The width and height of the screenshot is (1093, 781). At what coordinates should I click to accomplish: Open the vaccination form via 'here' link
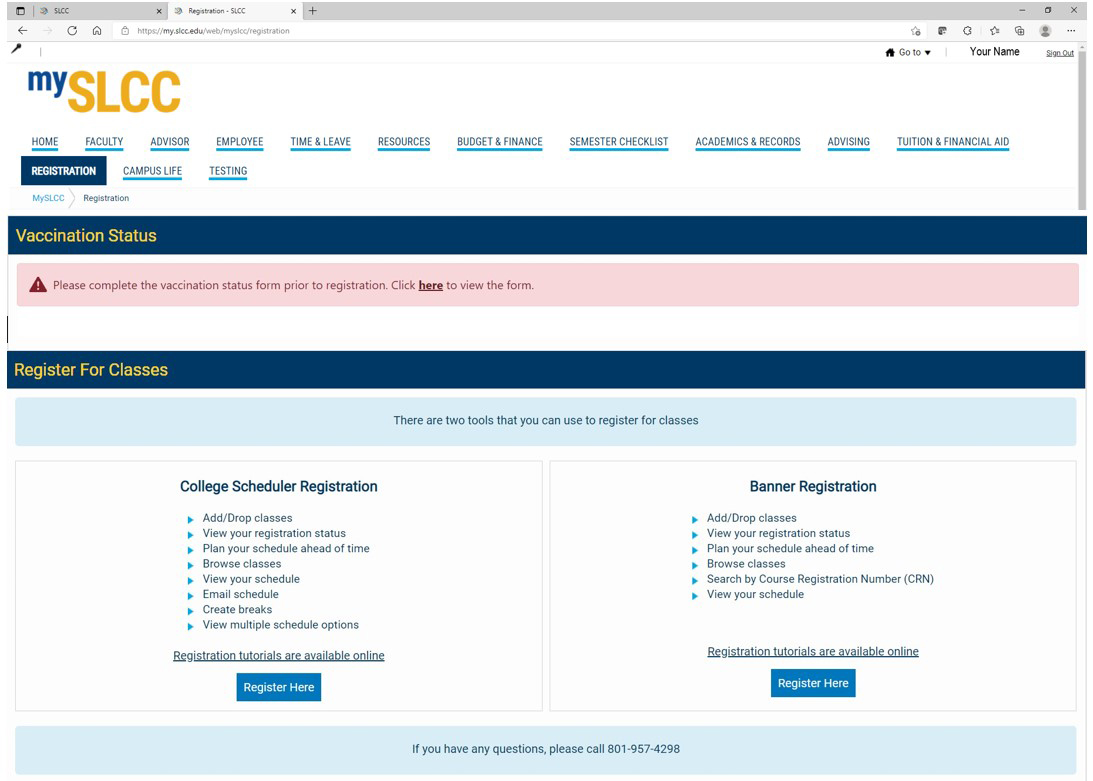430,285
